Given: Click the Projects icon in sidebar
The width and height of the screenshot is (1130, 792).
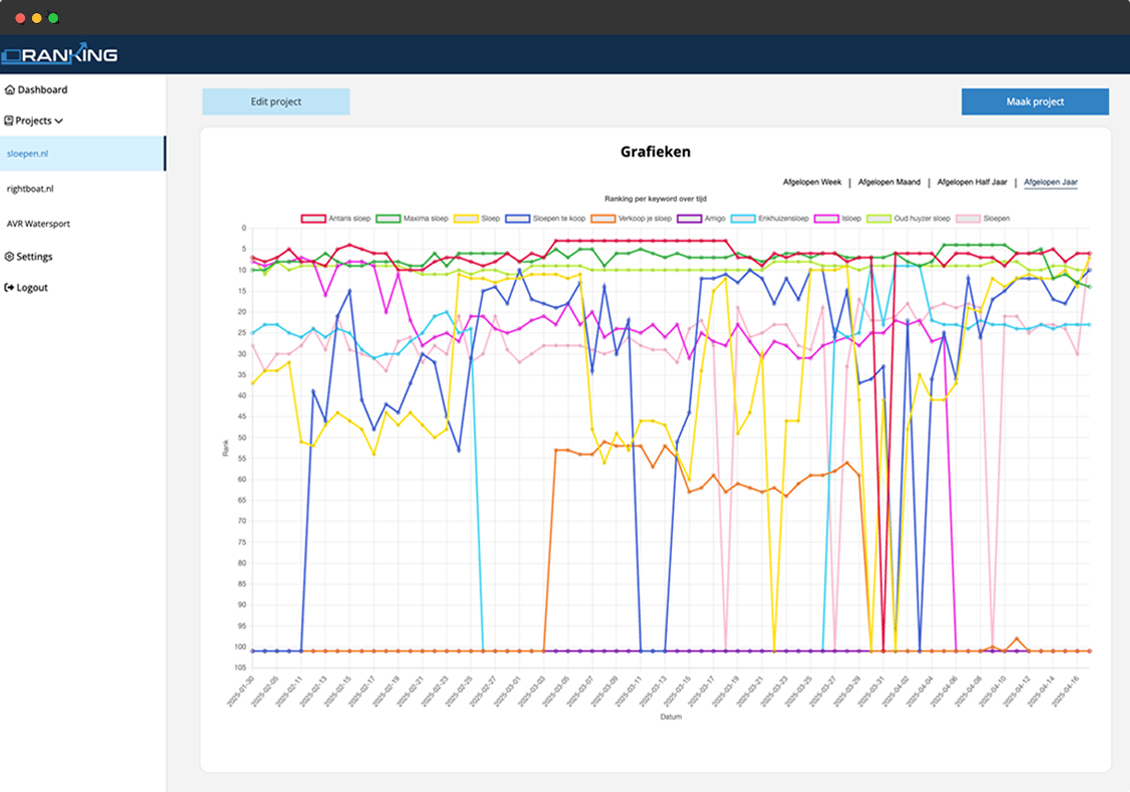Looking at the screenshot, I should 9,121.
